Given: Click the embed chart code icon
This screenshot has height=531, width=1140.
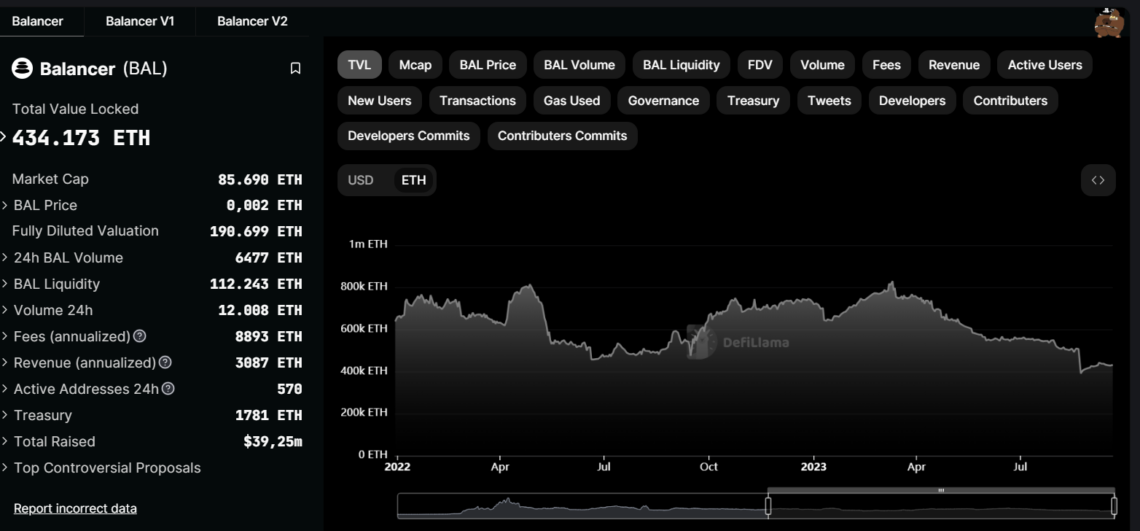Looking at the screenshot, I should [1098, 180].
